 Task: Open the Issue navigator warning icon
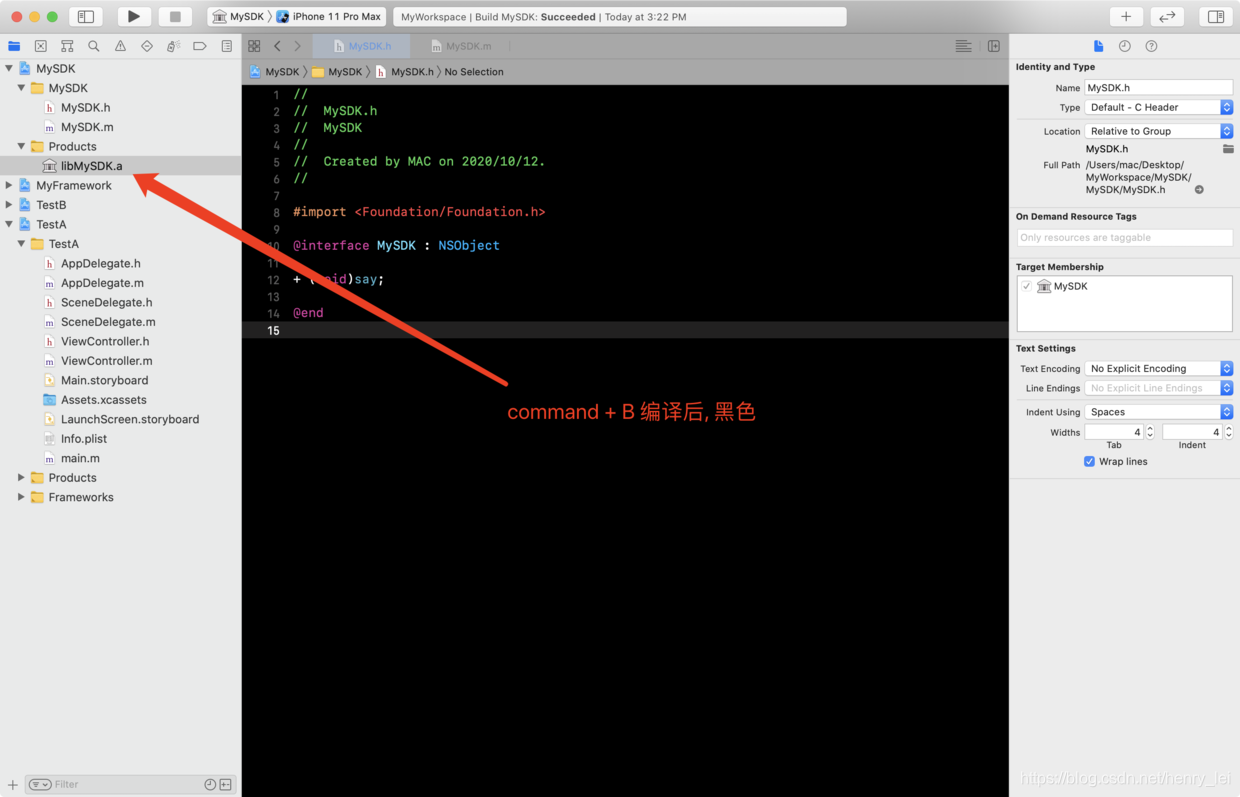click(120, 46)
